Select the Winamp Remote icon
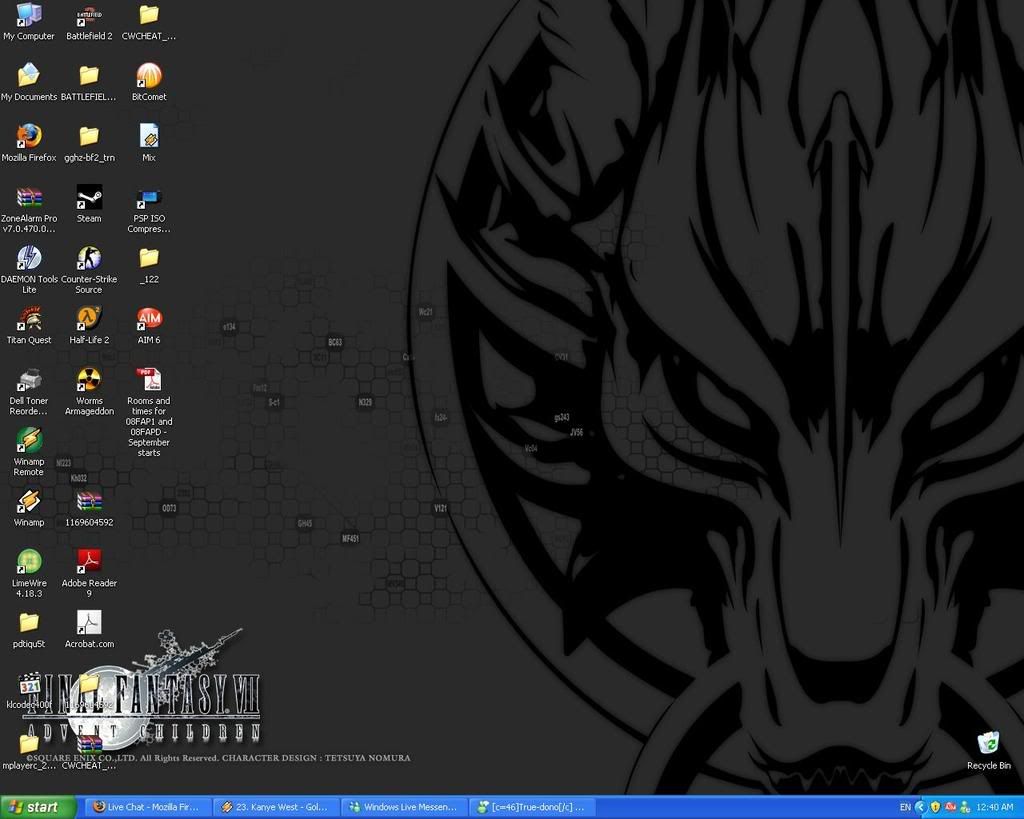The height and width of the screenshot is (819, 1024). [x=29, y=440]
